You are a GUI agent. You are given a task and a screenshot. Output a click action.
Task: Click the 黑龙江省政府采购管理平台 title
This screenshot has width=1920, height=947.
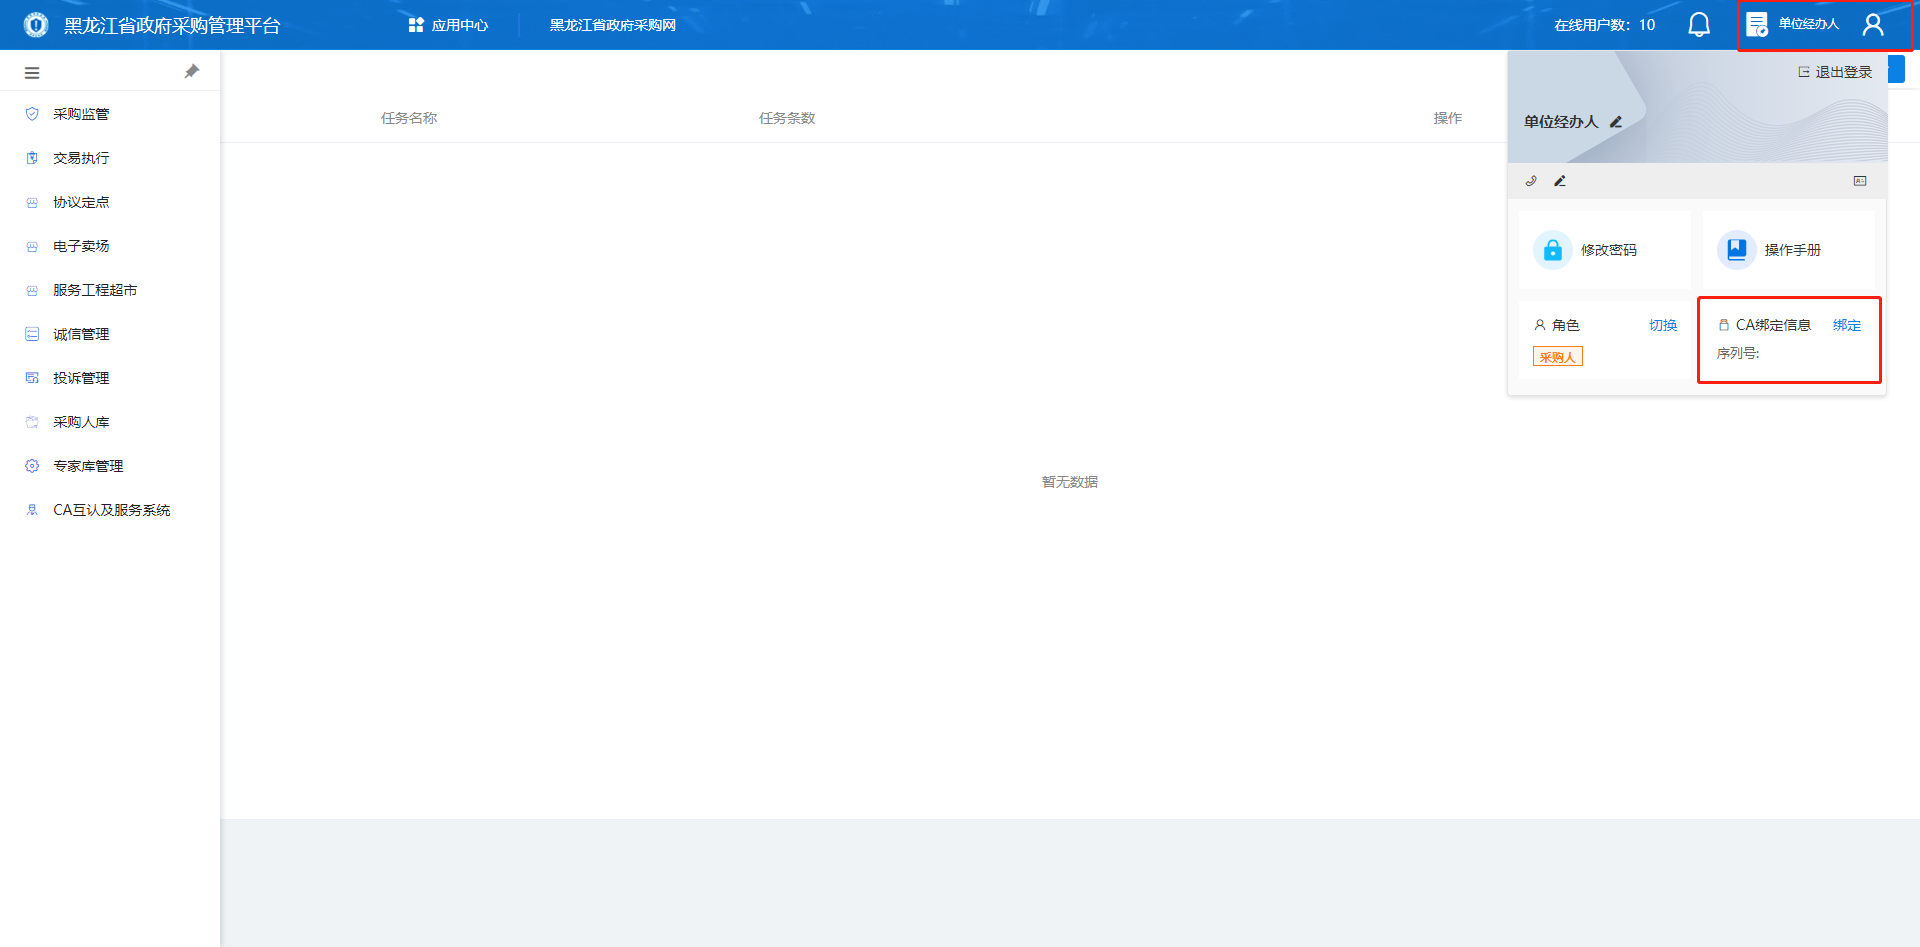tap(172, 26)
